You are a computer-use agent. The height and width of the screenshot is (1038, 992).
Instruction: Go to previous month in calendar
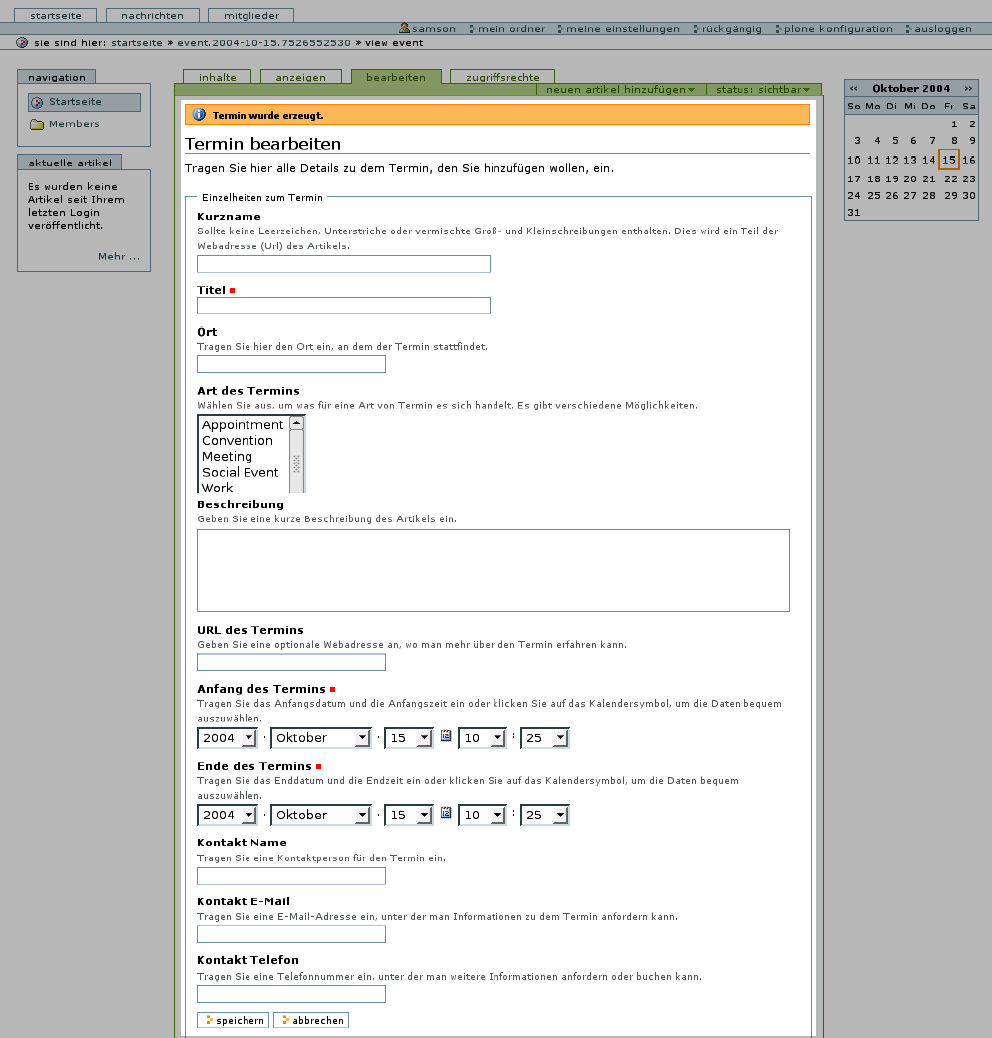click(x=853, y=89)
